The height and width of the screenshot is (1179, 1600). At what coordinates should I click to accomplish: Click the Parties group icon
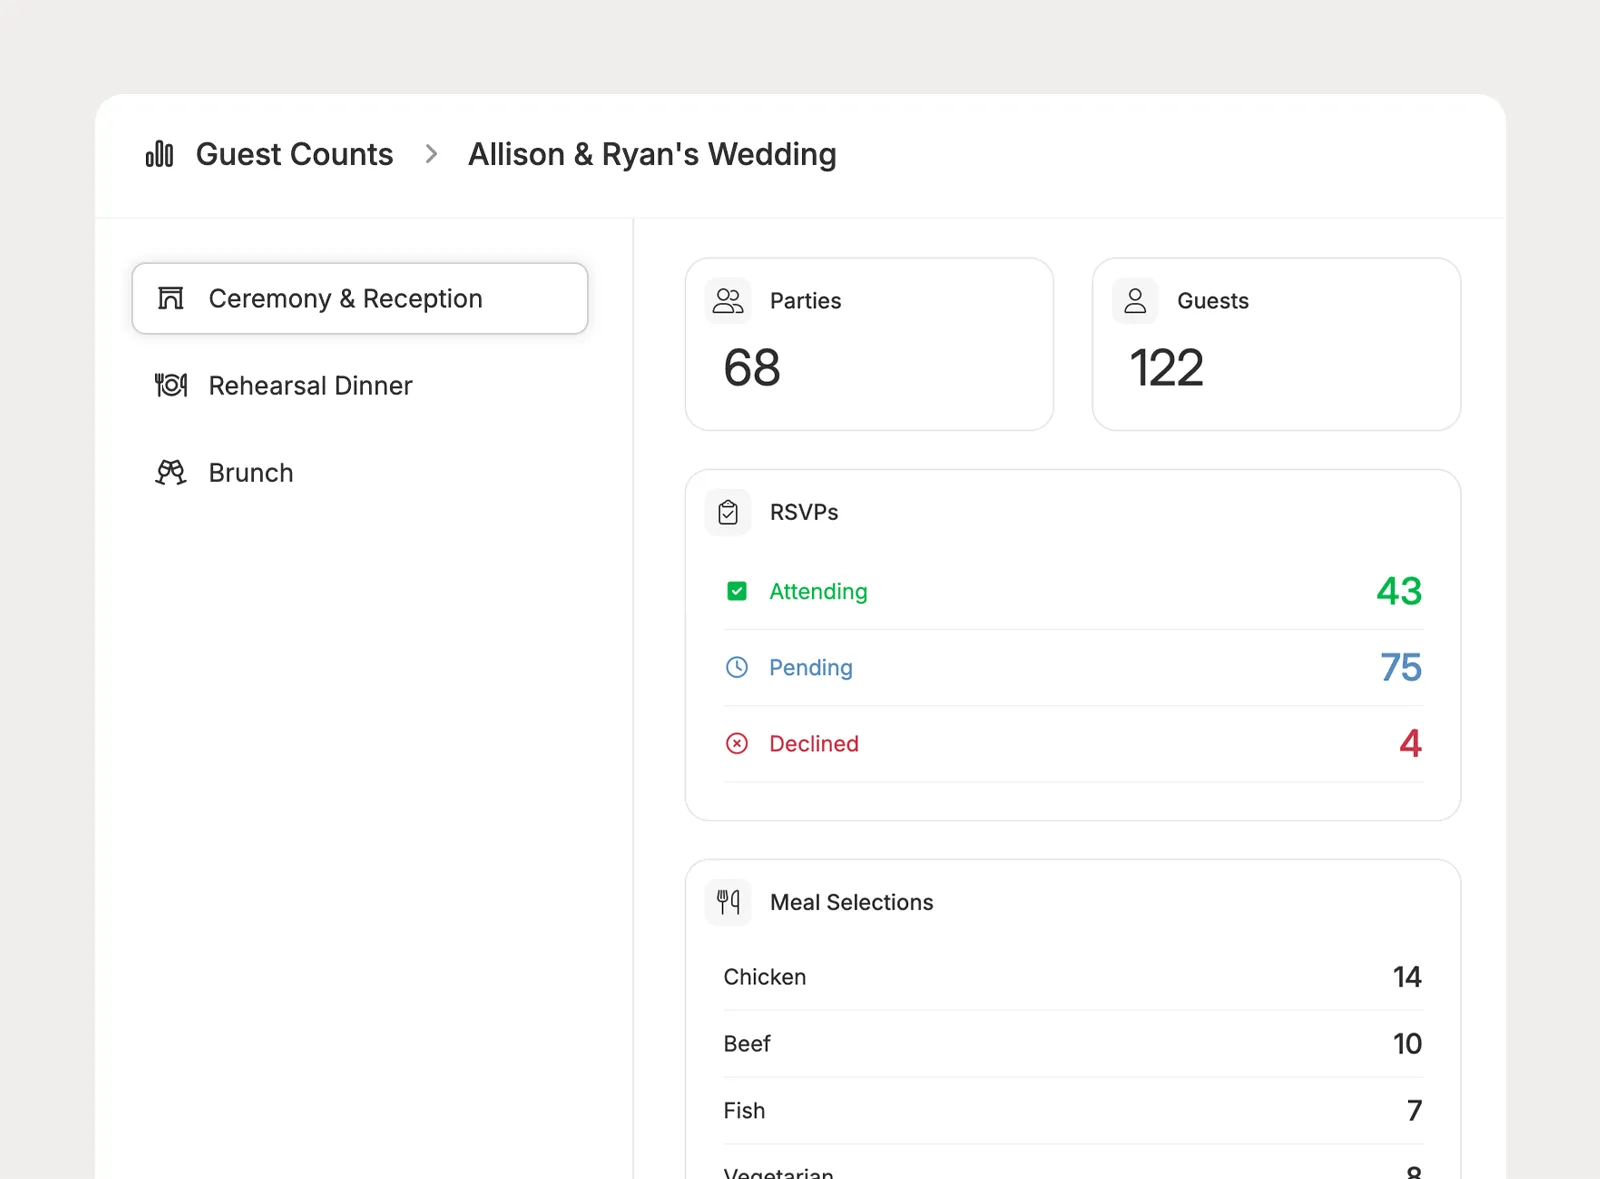pos(728,301)
